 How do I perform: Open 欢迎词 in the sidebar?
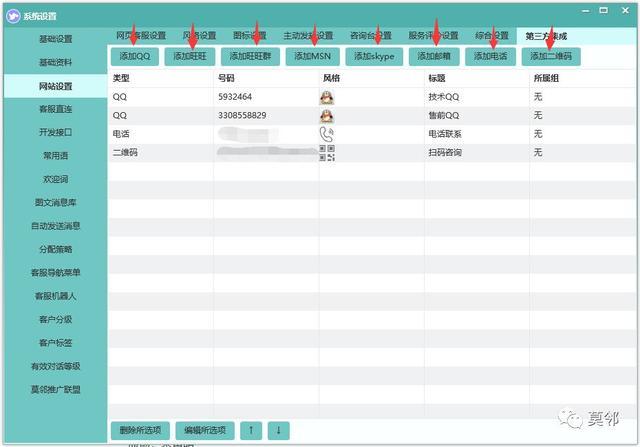[x=56, y=179]
